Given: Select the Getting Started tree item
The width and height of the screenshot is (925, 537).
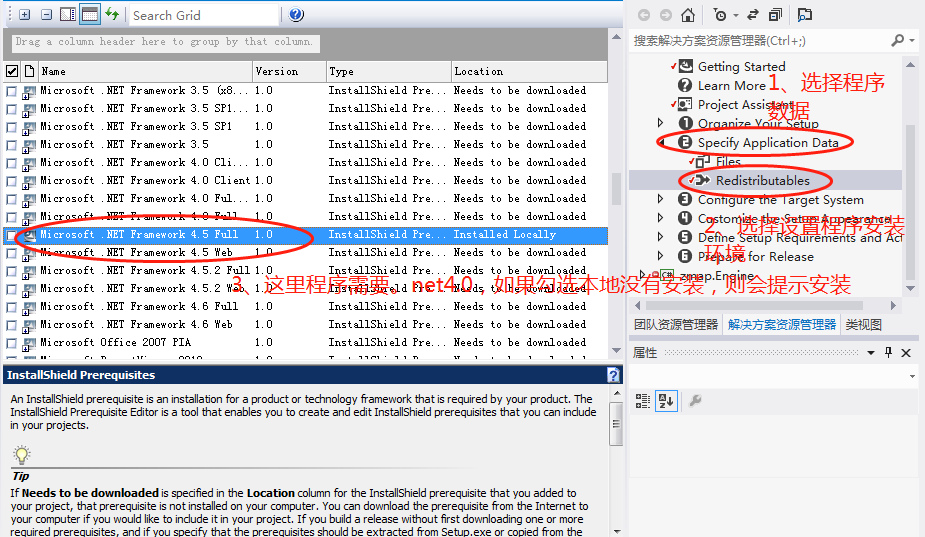Looking at the screenshot, I should pos(742,66).
